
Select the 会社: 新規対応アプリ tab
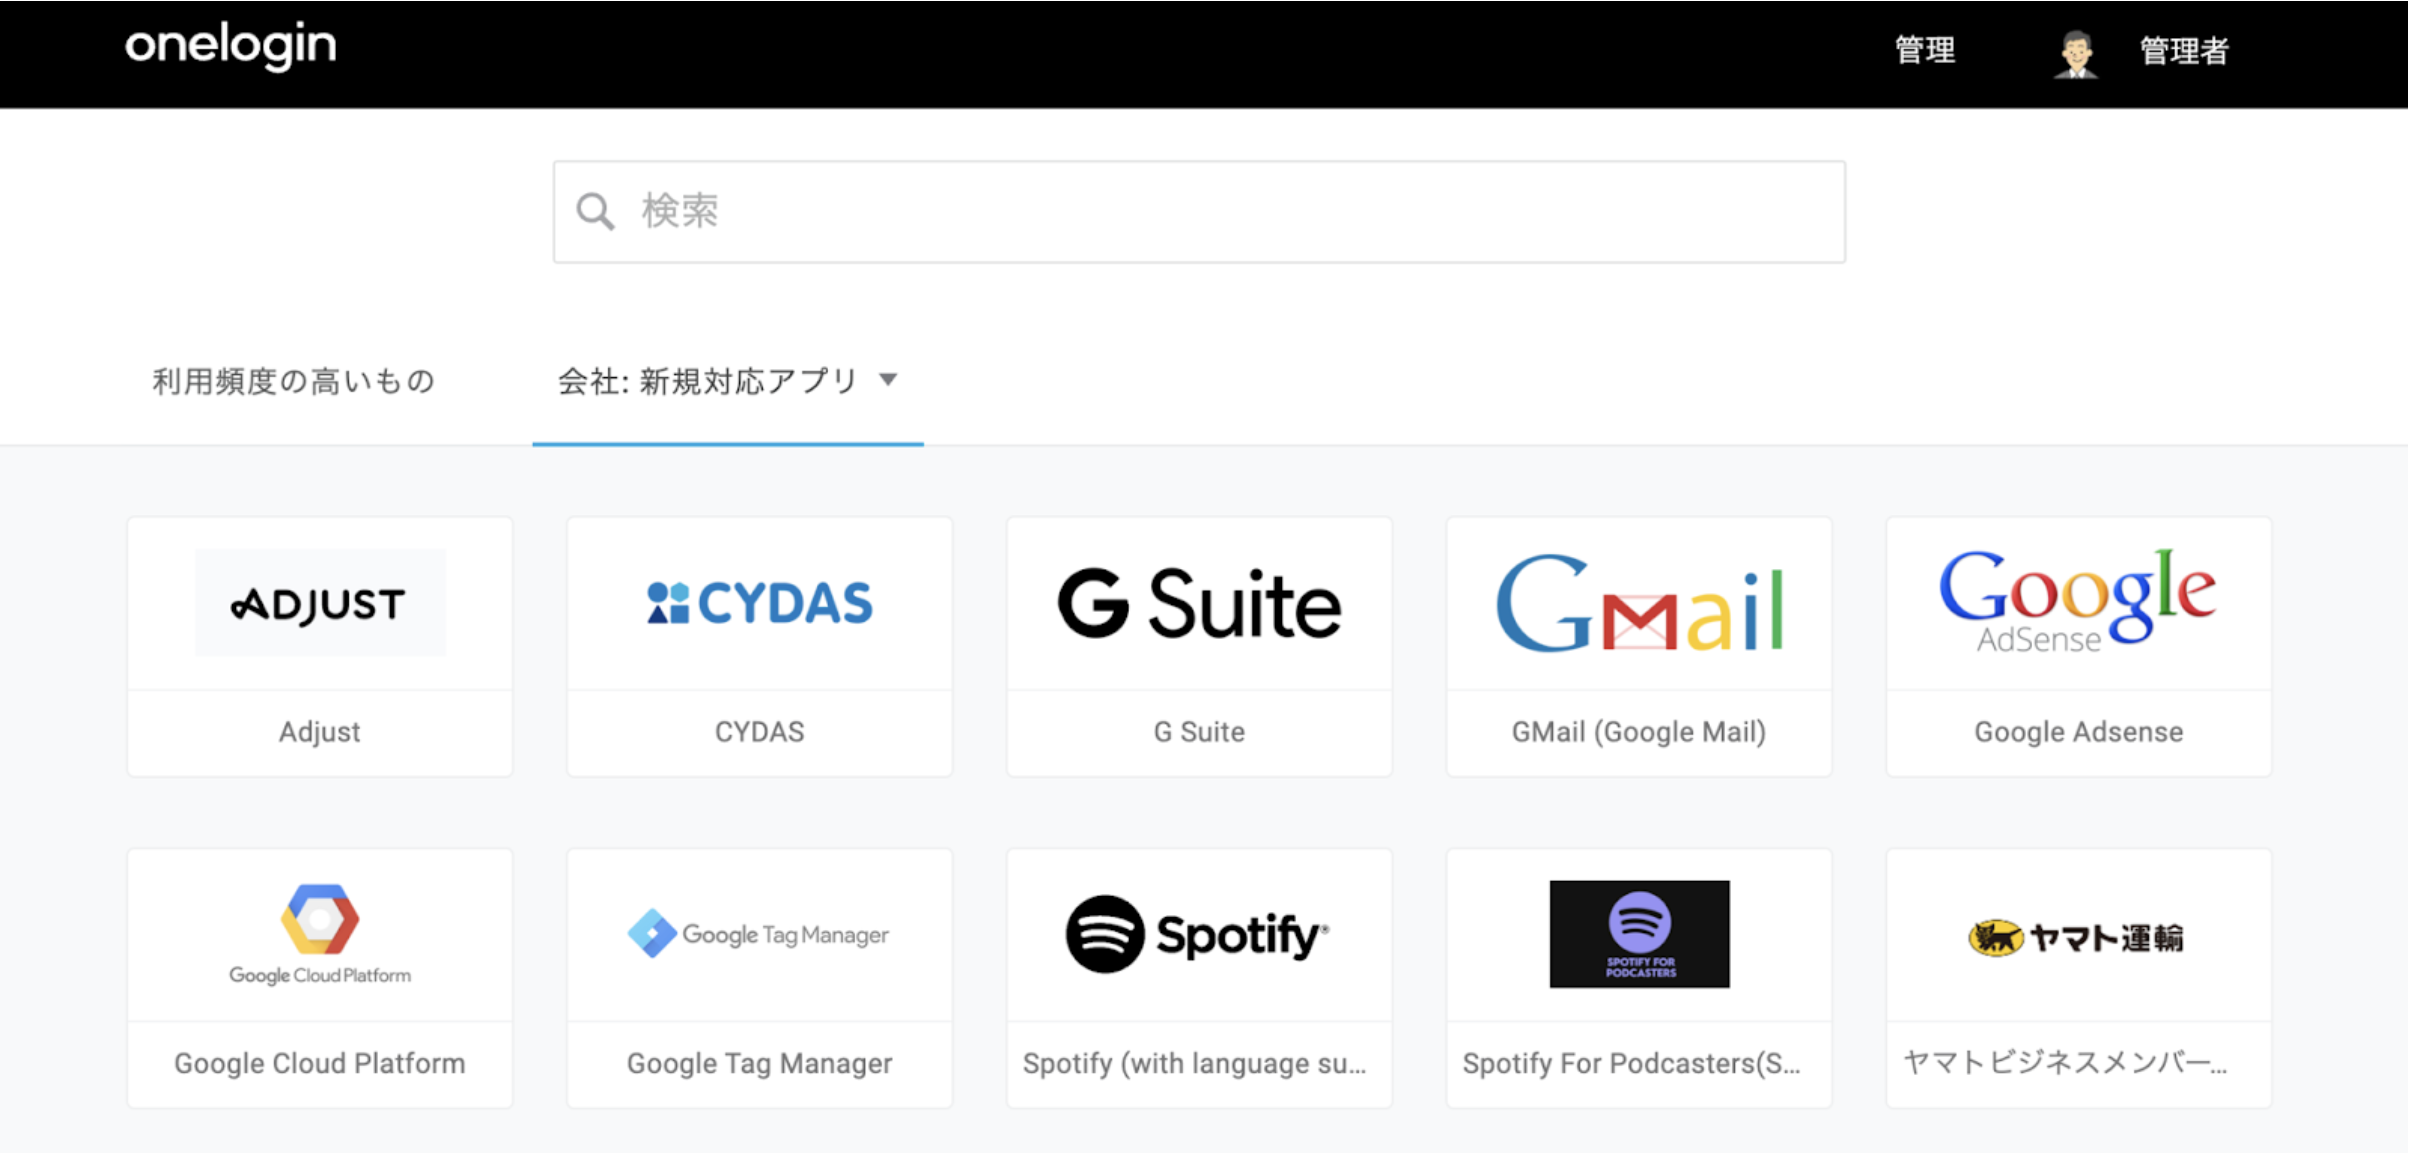[x=728, y=381]
